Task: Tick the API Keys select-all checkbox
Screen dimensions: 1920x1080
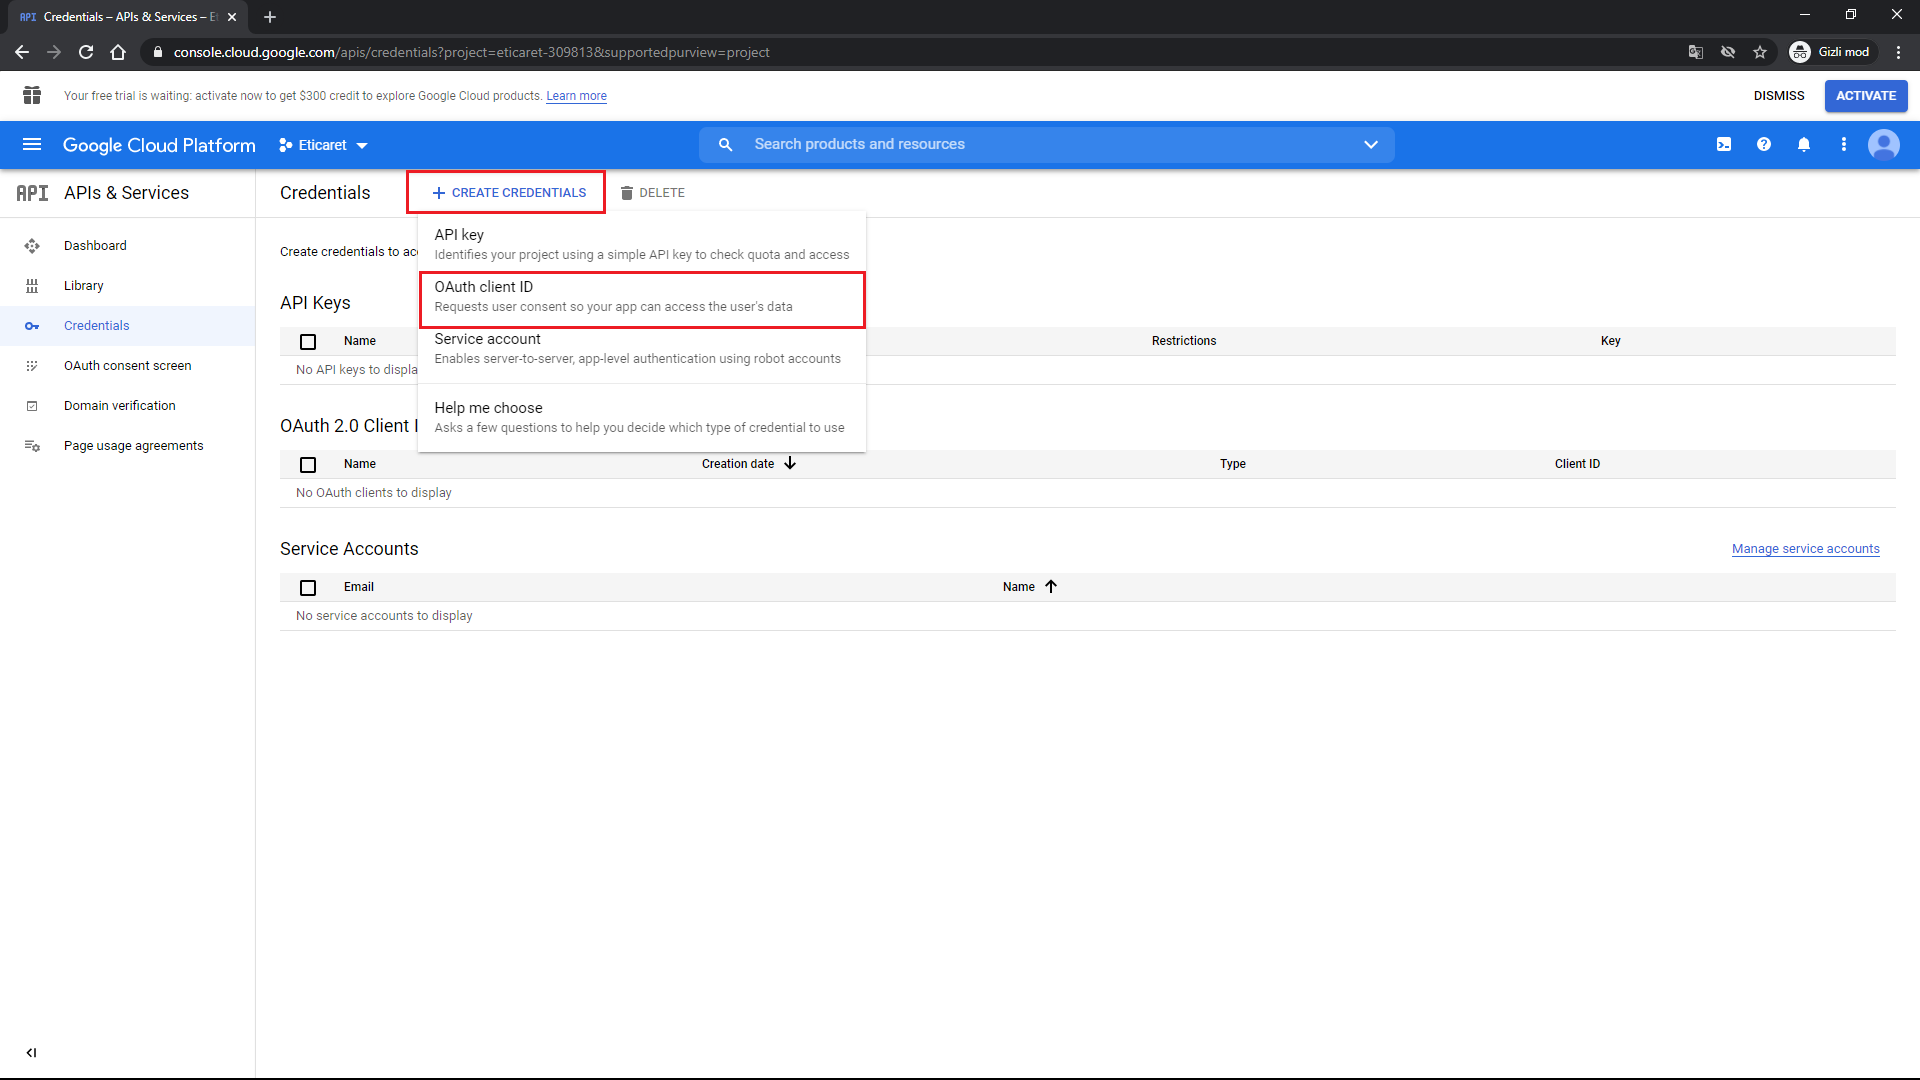Action: click(308, 342)
